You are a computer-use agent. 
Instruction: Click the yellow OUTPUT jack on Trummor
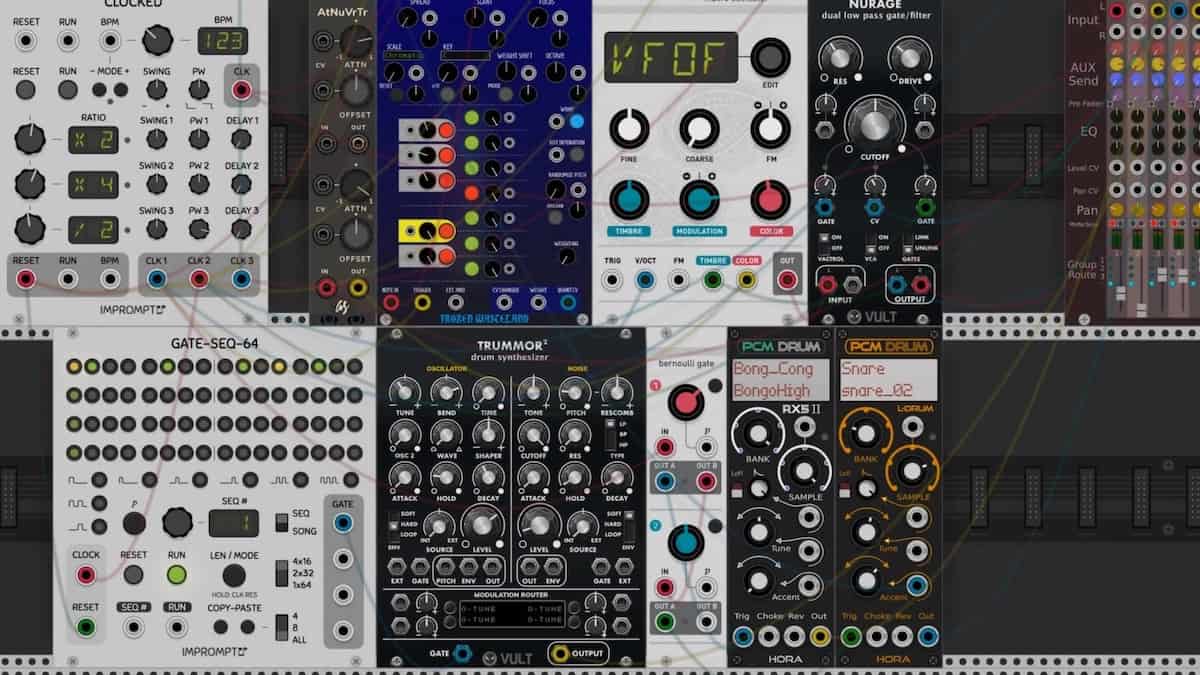click(x=561, y=654)
